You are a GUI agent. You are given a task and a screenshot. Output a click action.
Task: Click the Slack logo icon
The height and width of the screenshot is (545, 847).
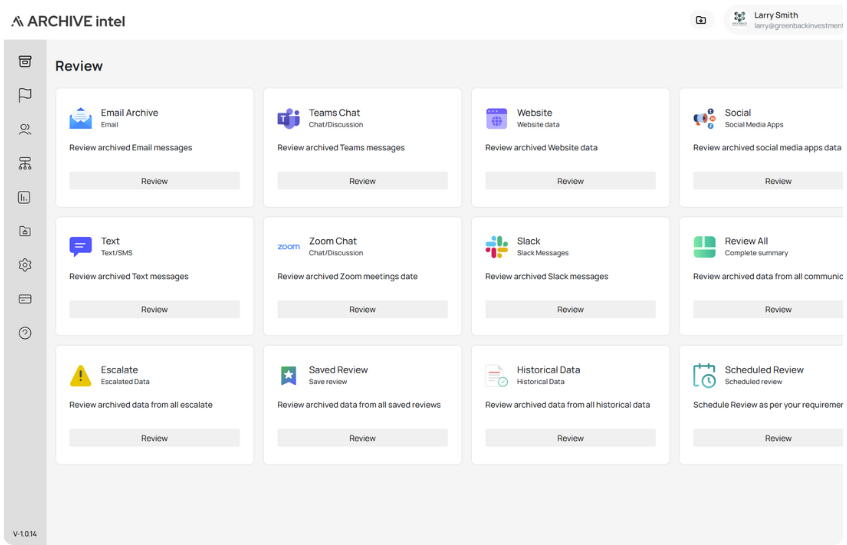[x=496, y=247]
